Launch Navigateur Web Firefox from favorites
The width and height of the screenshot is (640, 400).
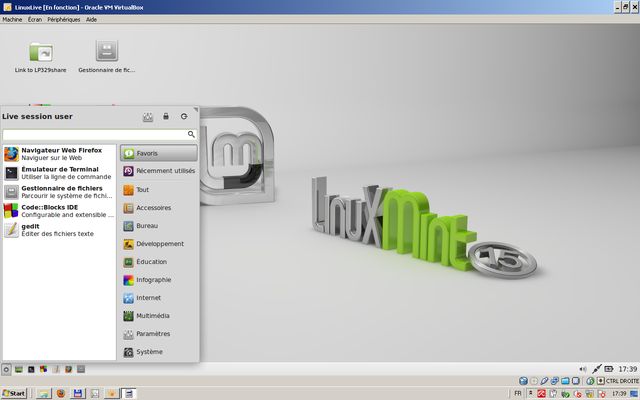point(59,154)
